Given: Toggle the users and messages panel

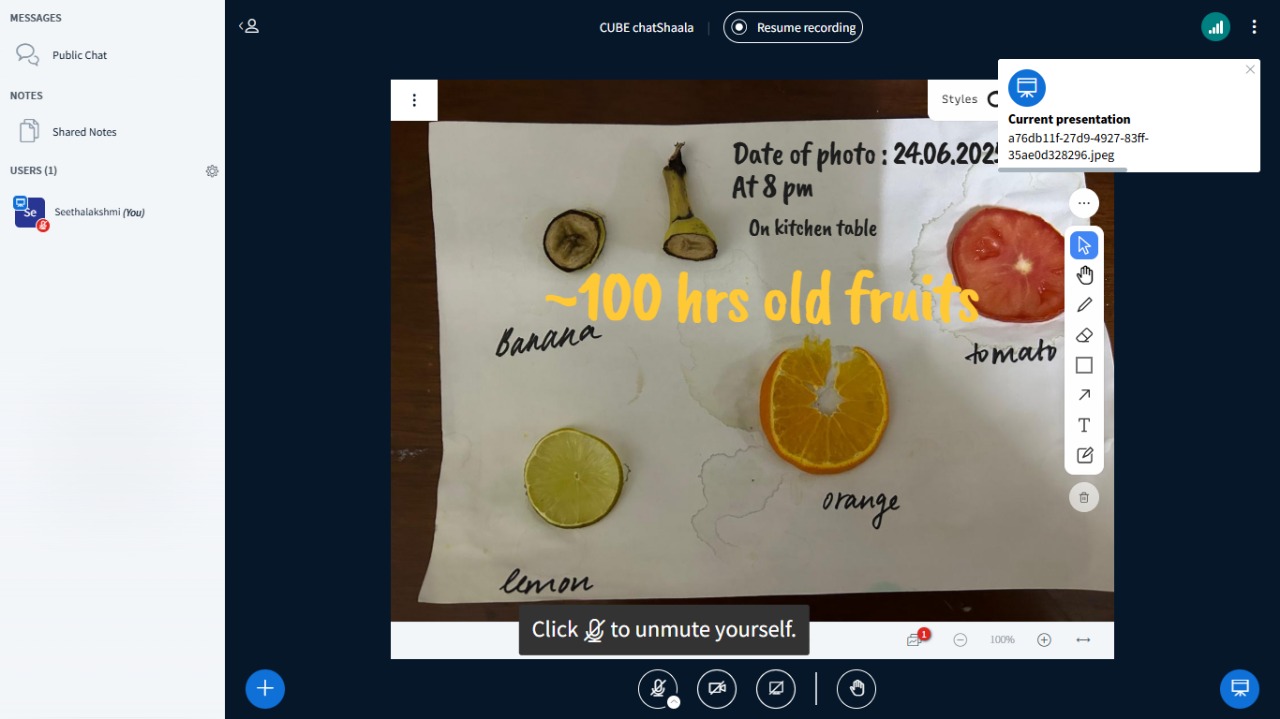Looking at the screenshot, I should (249, 26).
